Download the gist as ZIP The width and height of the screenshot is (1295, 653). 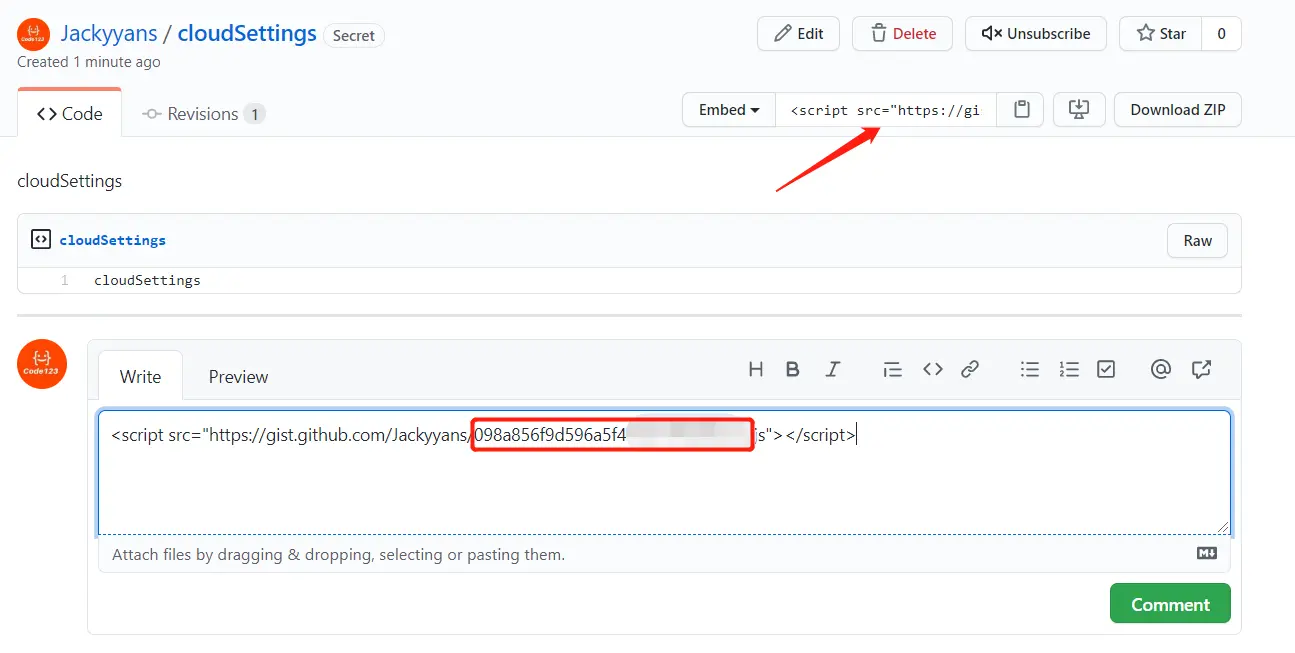click(x=1178, y=110)
